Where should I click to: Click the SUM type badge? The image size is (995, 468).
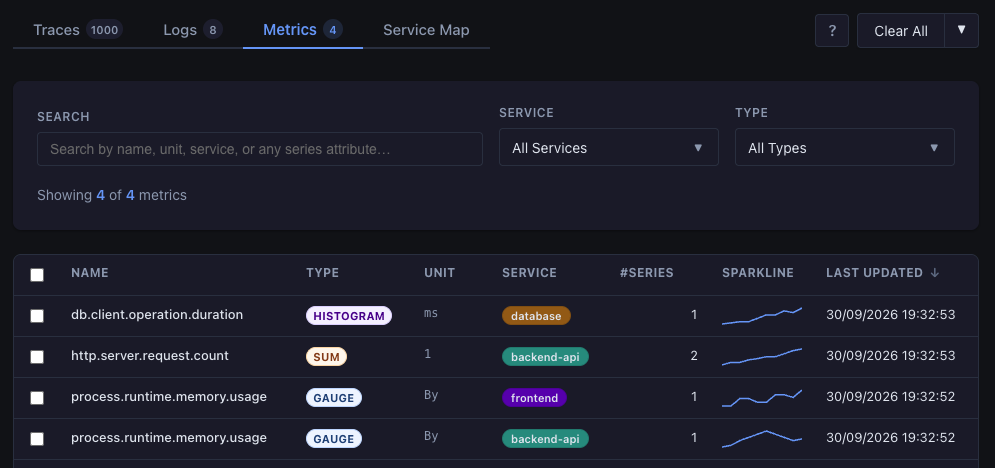coord(326,357)
